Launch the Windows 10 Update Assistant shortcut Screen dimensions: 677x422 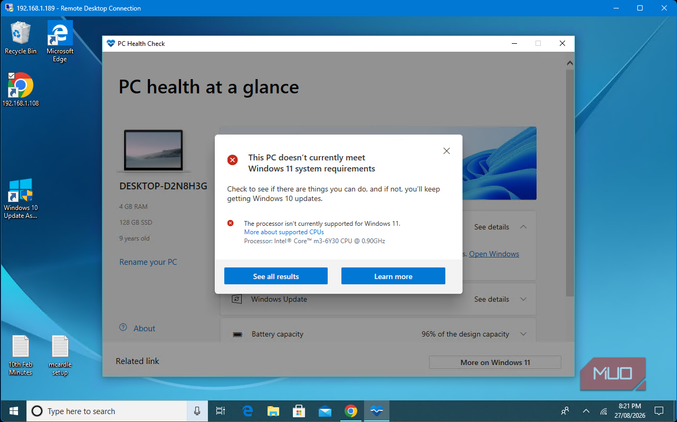(20, 199)
